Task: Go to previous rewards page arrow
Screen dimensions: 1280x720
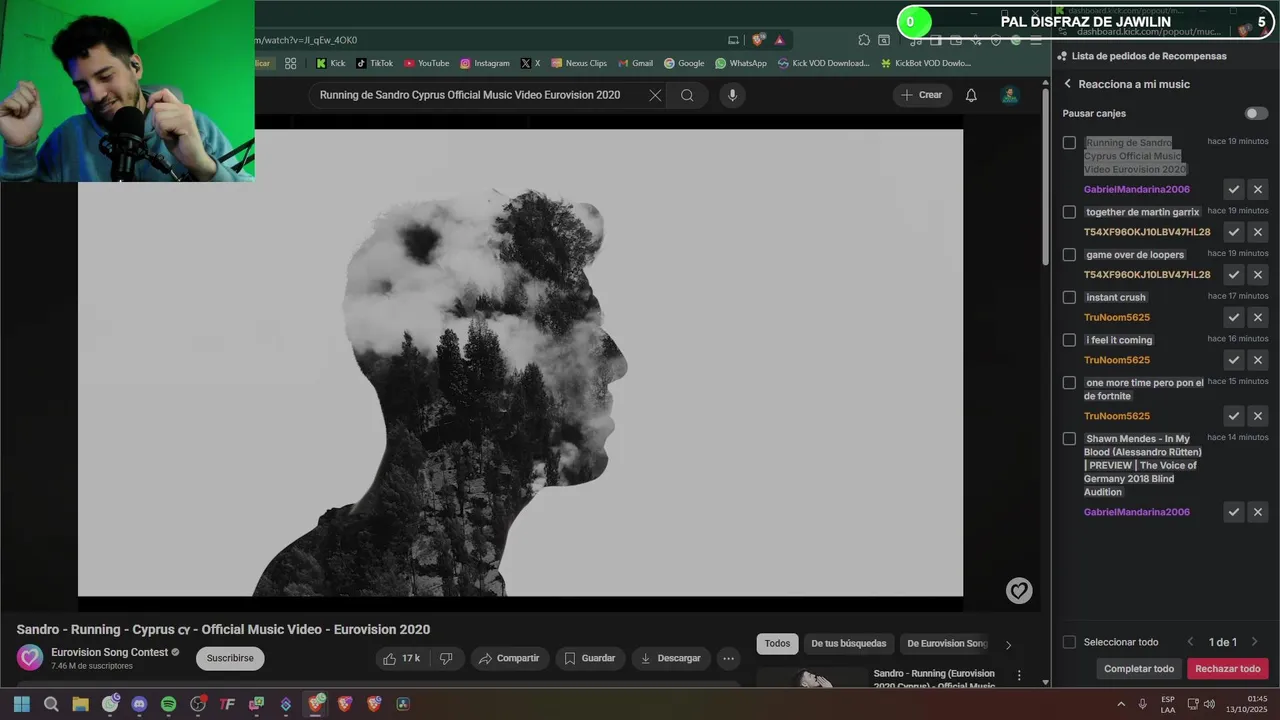Action: [x=1190, y=642]
